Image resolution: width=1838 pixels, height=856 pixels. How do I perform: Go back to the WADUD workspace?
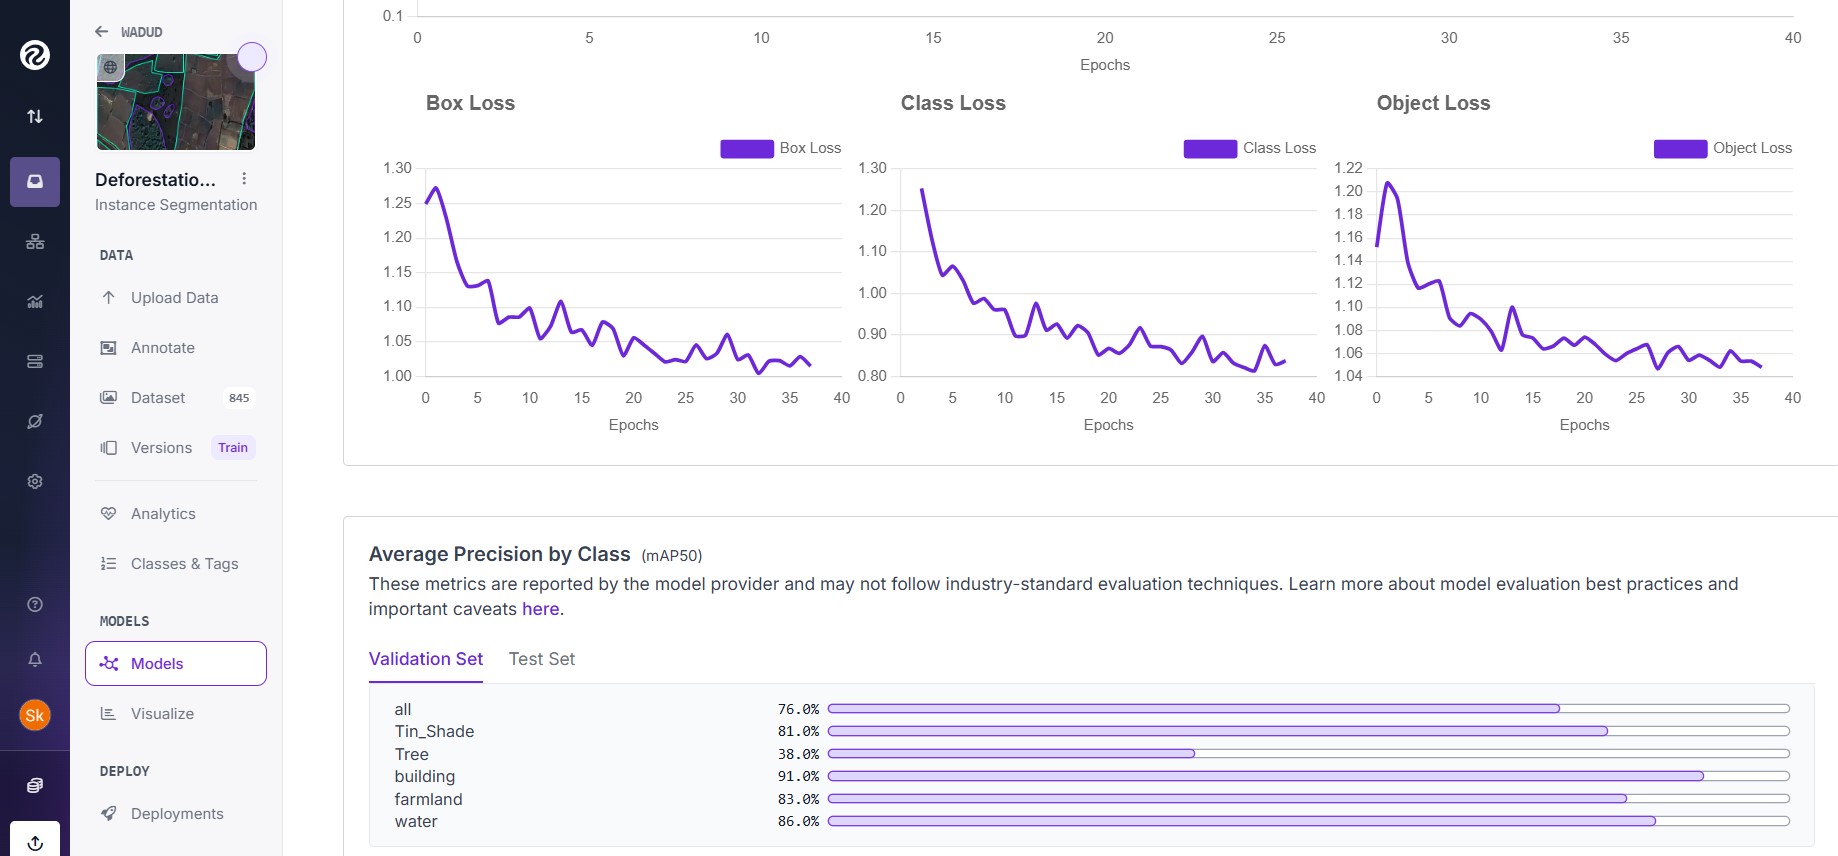[x=128, y=32]
